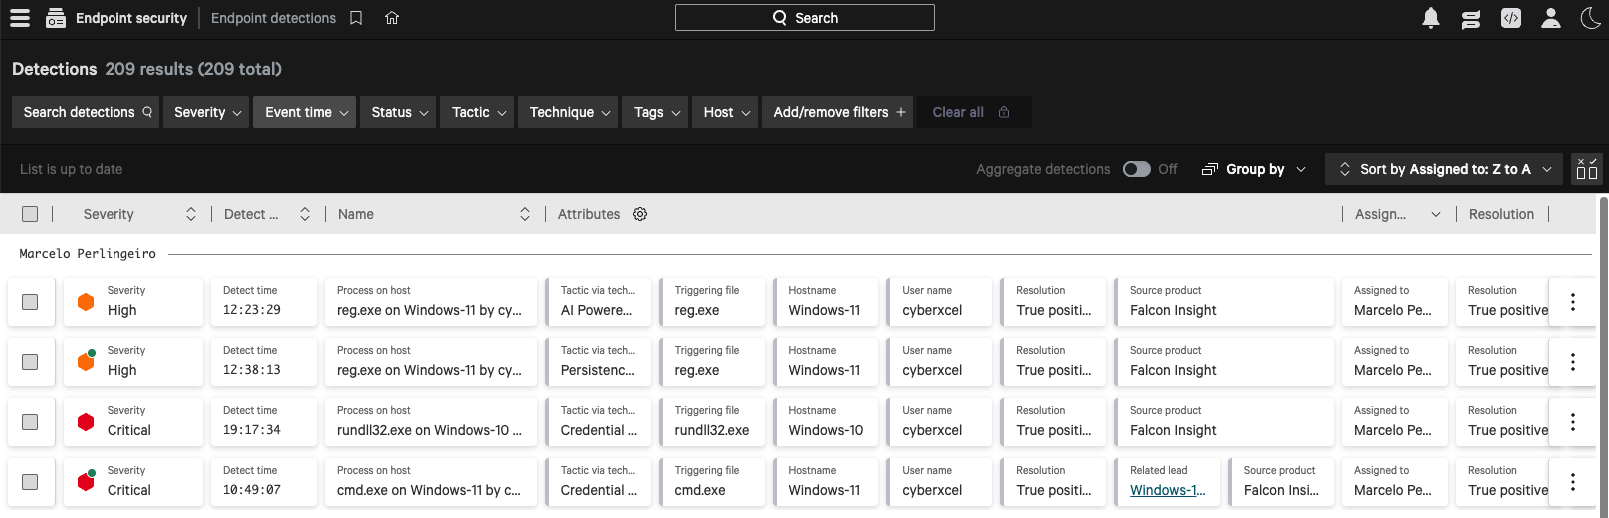Click the Endpoint security module icon

(56, 18)
